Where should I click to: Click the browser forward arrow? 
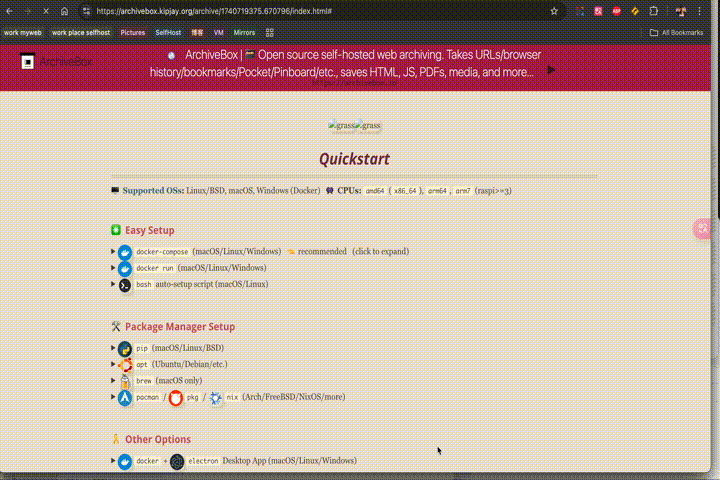pyautogui.click(x=28, y=11)
